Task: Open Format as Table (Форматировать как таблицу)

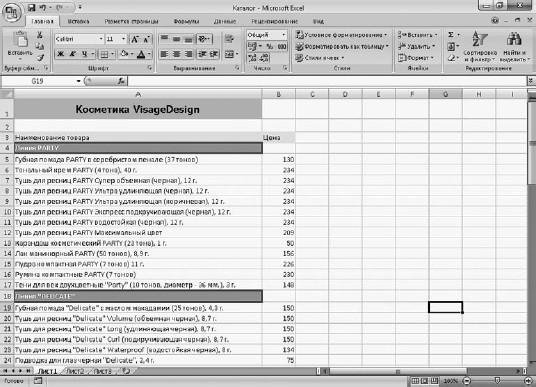Action: point(342,46)
